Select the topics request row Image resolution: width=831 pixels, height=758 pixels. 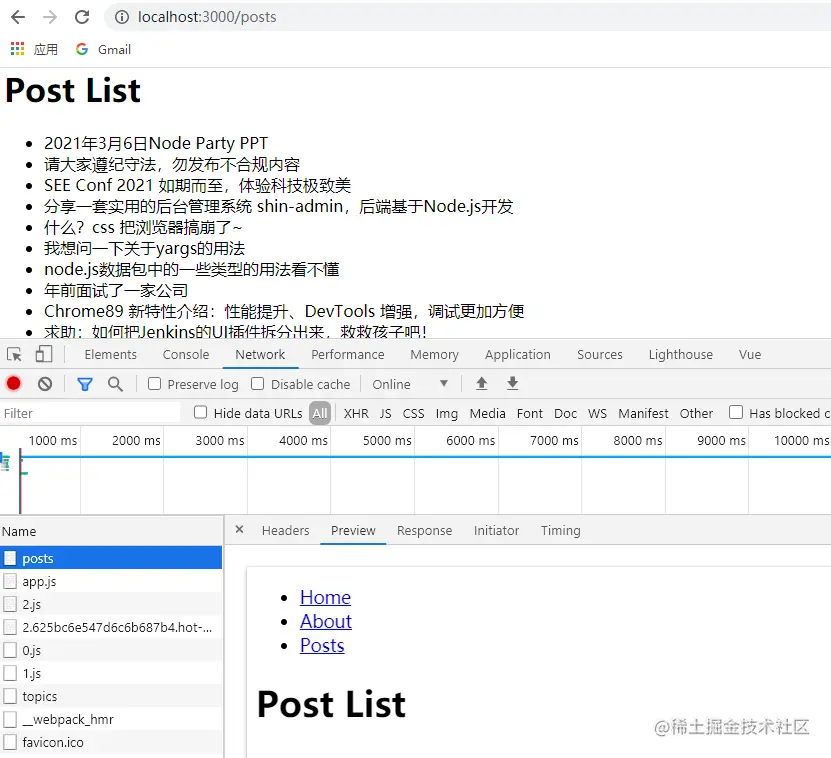tap(111, 696)
